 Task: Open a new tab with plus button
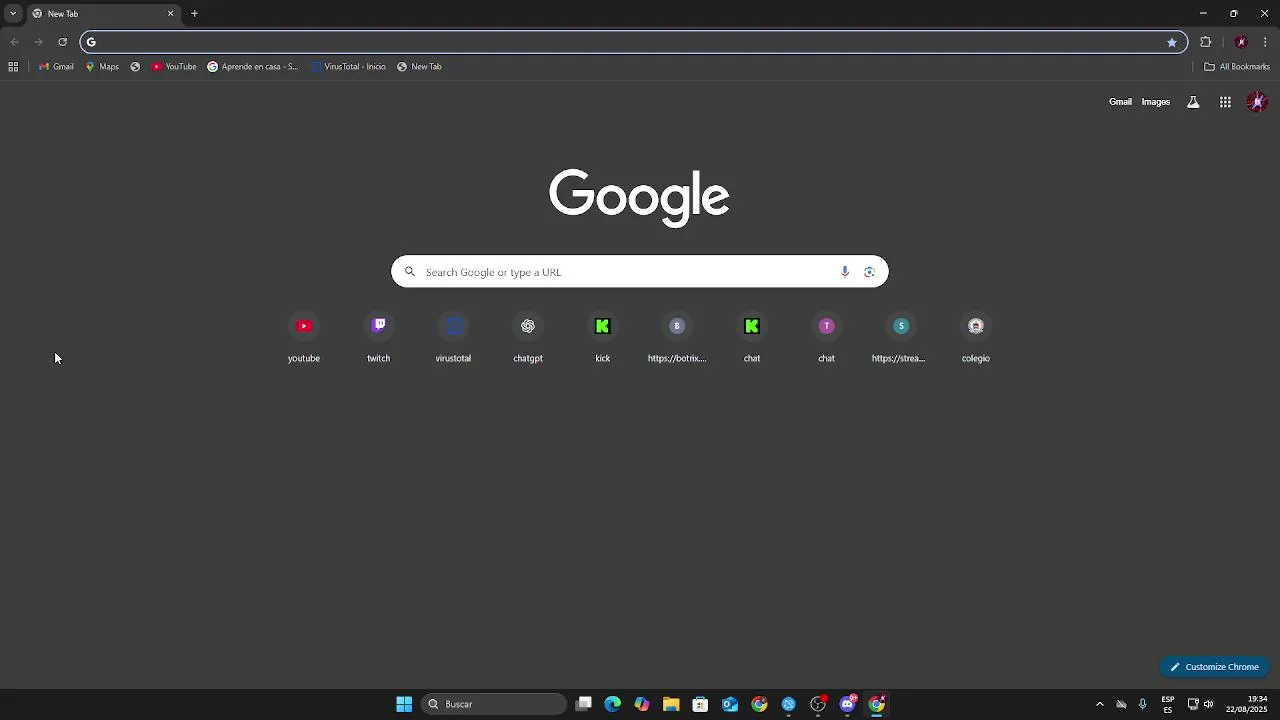point(195,14)
